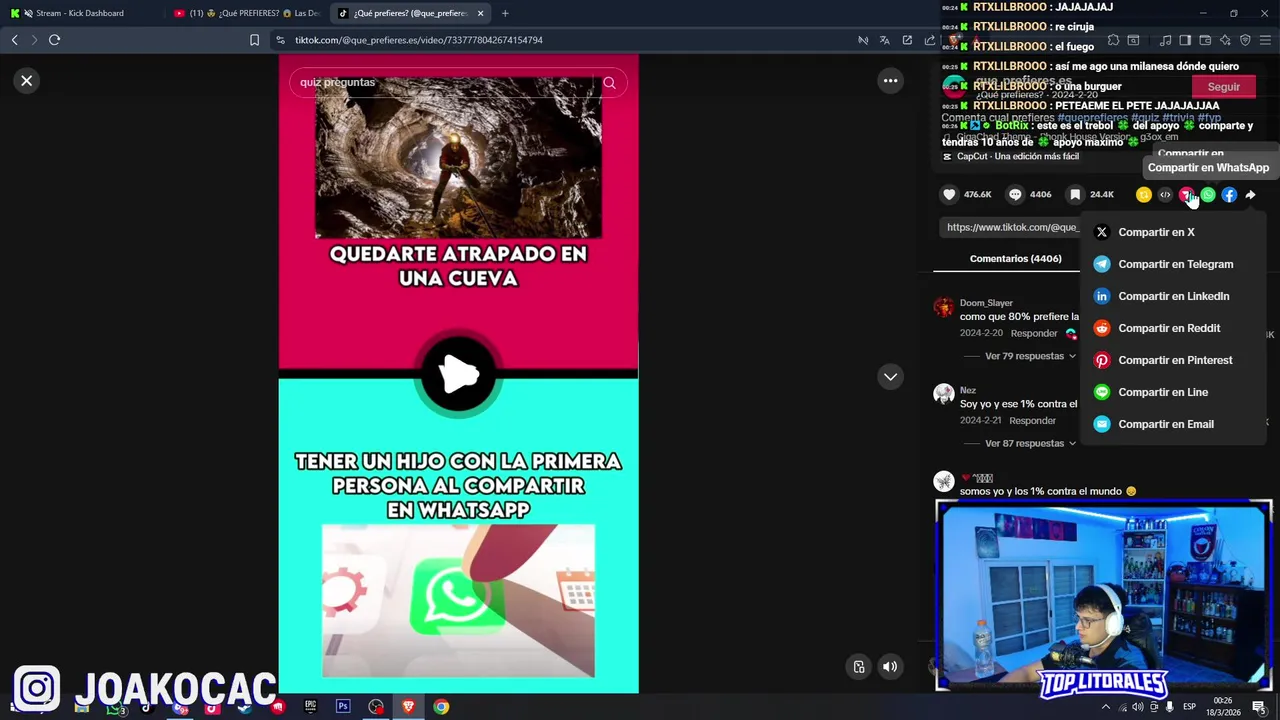Screen dimensions: 1280x720
Task: Open the browser hamburger main menu
Action: click(x=1266, y=40)
